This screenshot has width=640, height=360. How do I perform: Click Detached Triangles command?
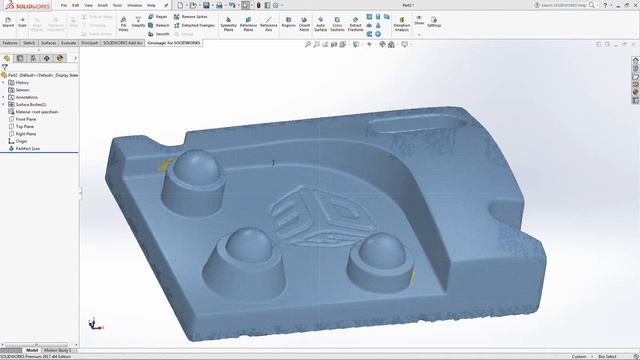194,25
